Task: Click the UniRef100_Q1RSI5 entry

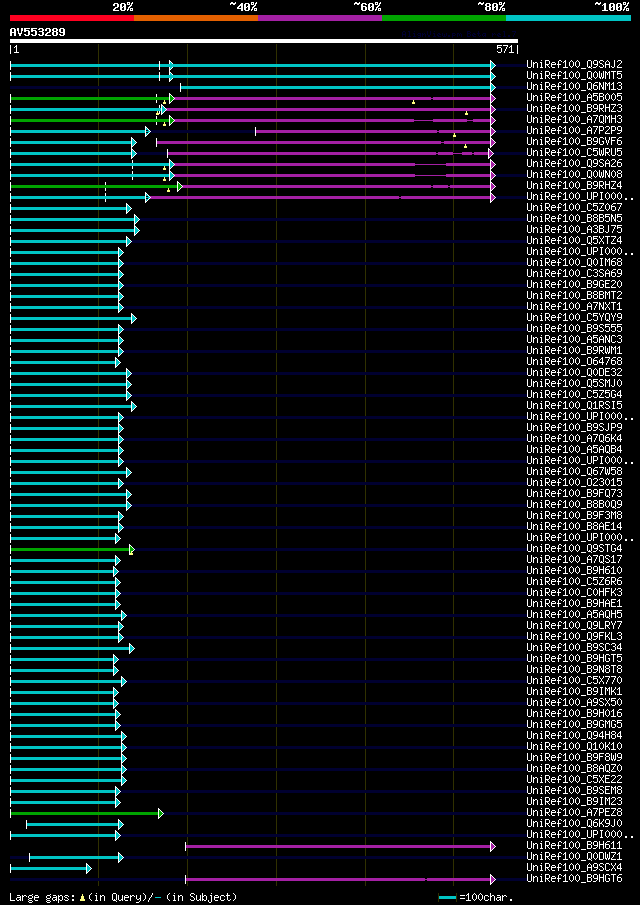Action: [575, 405]
